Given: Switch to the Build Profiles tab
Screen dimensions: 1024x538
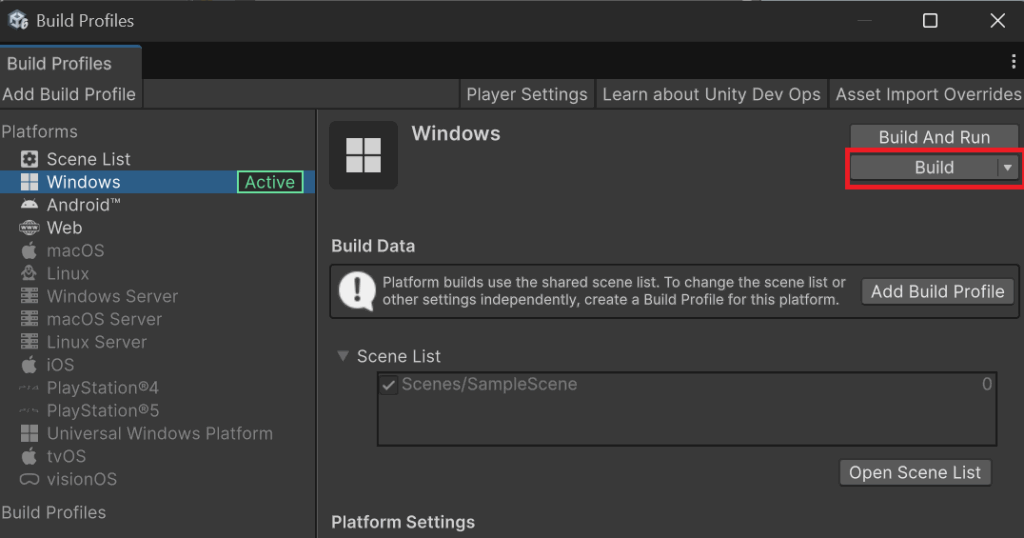Looking at the screenshot, I should pyautogui.click(x=71, y=63).
